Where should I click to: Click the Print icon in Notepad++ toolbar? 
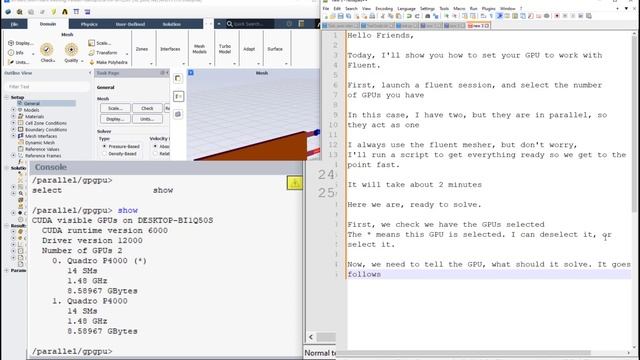point(372,16)
